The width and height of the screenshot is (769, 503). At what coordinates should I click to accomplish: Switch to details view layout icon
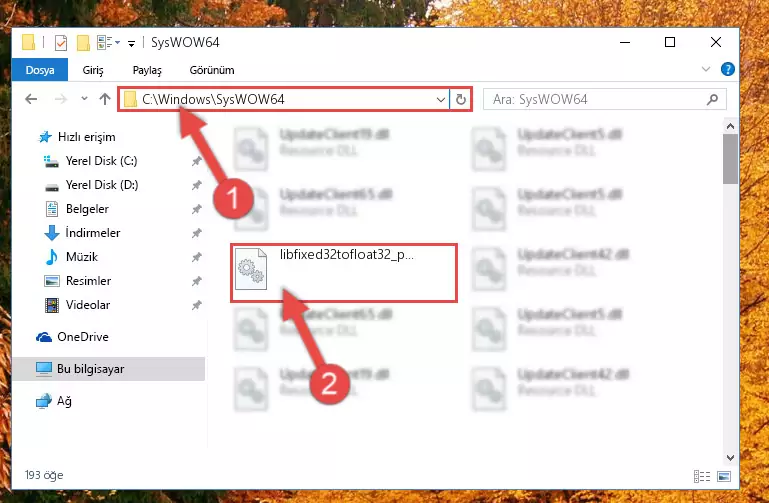(x=702, y=476)
